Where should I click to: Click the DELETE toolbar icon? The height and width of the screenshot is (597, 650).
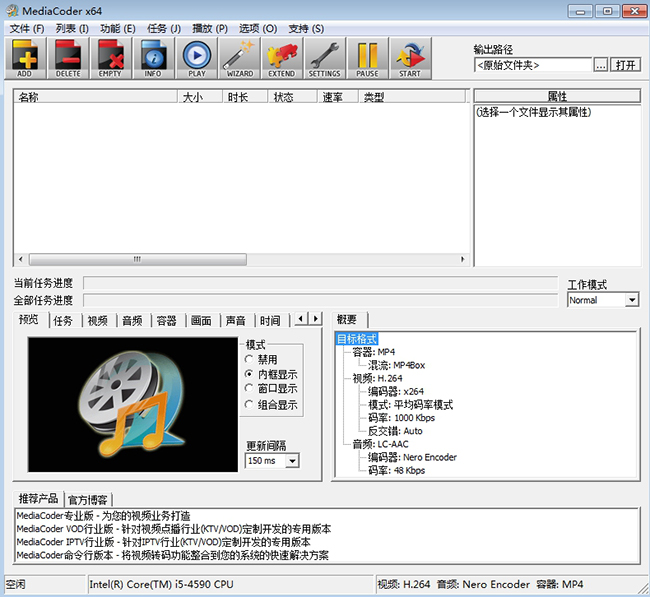(68, 58)
